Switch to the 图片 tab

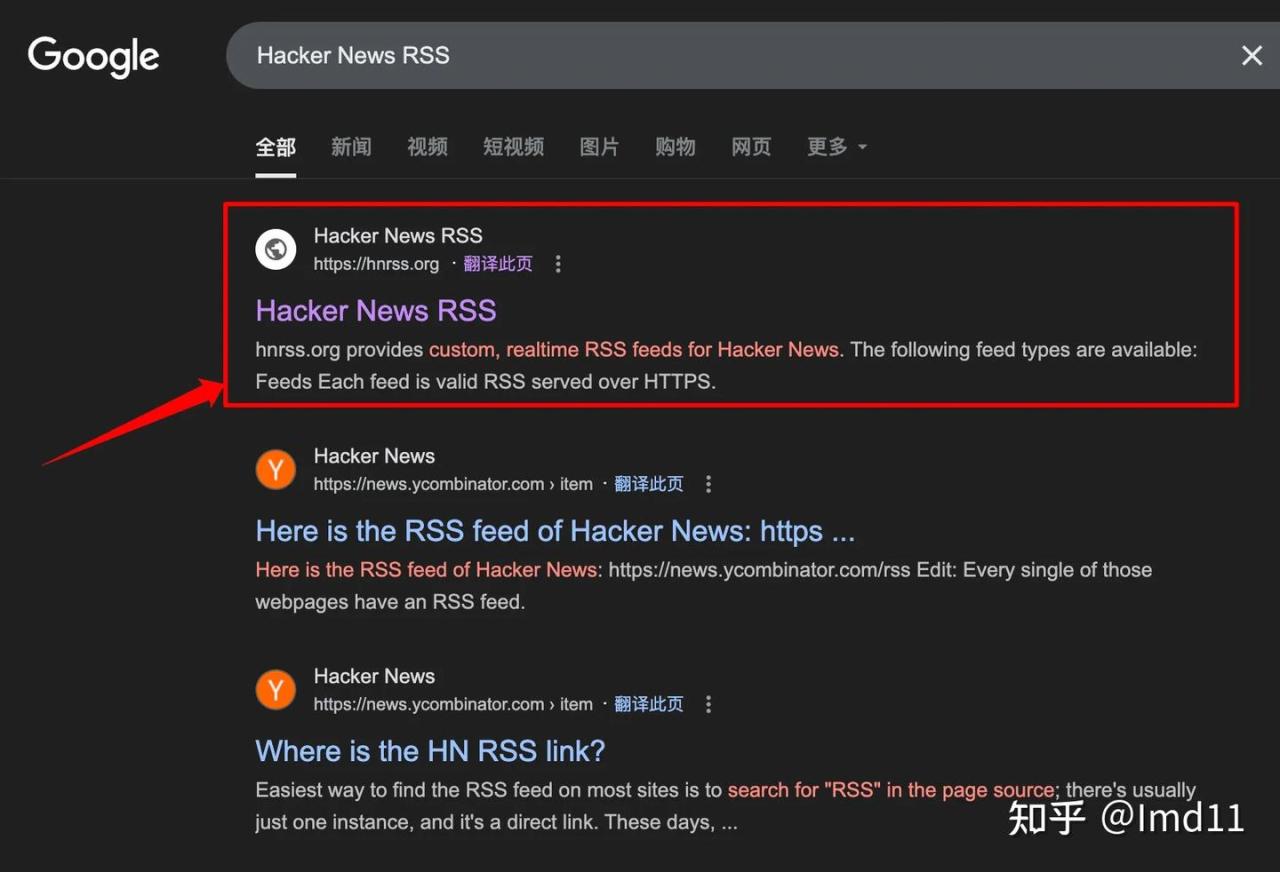click(x=599, y=147)
